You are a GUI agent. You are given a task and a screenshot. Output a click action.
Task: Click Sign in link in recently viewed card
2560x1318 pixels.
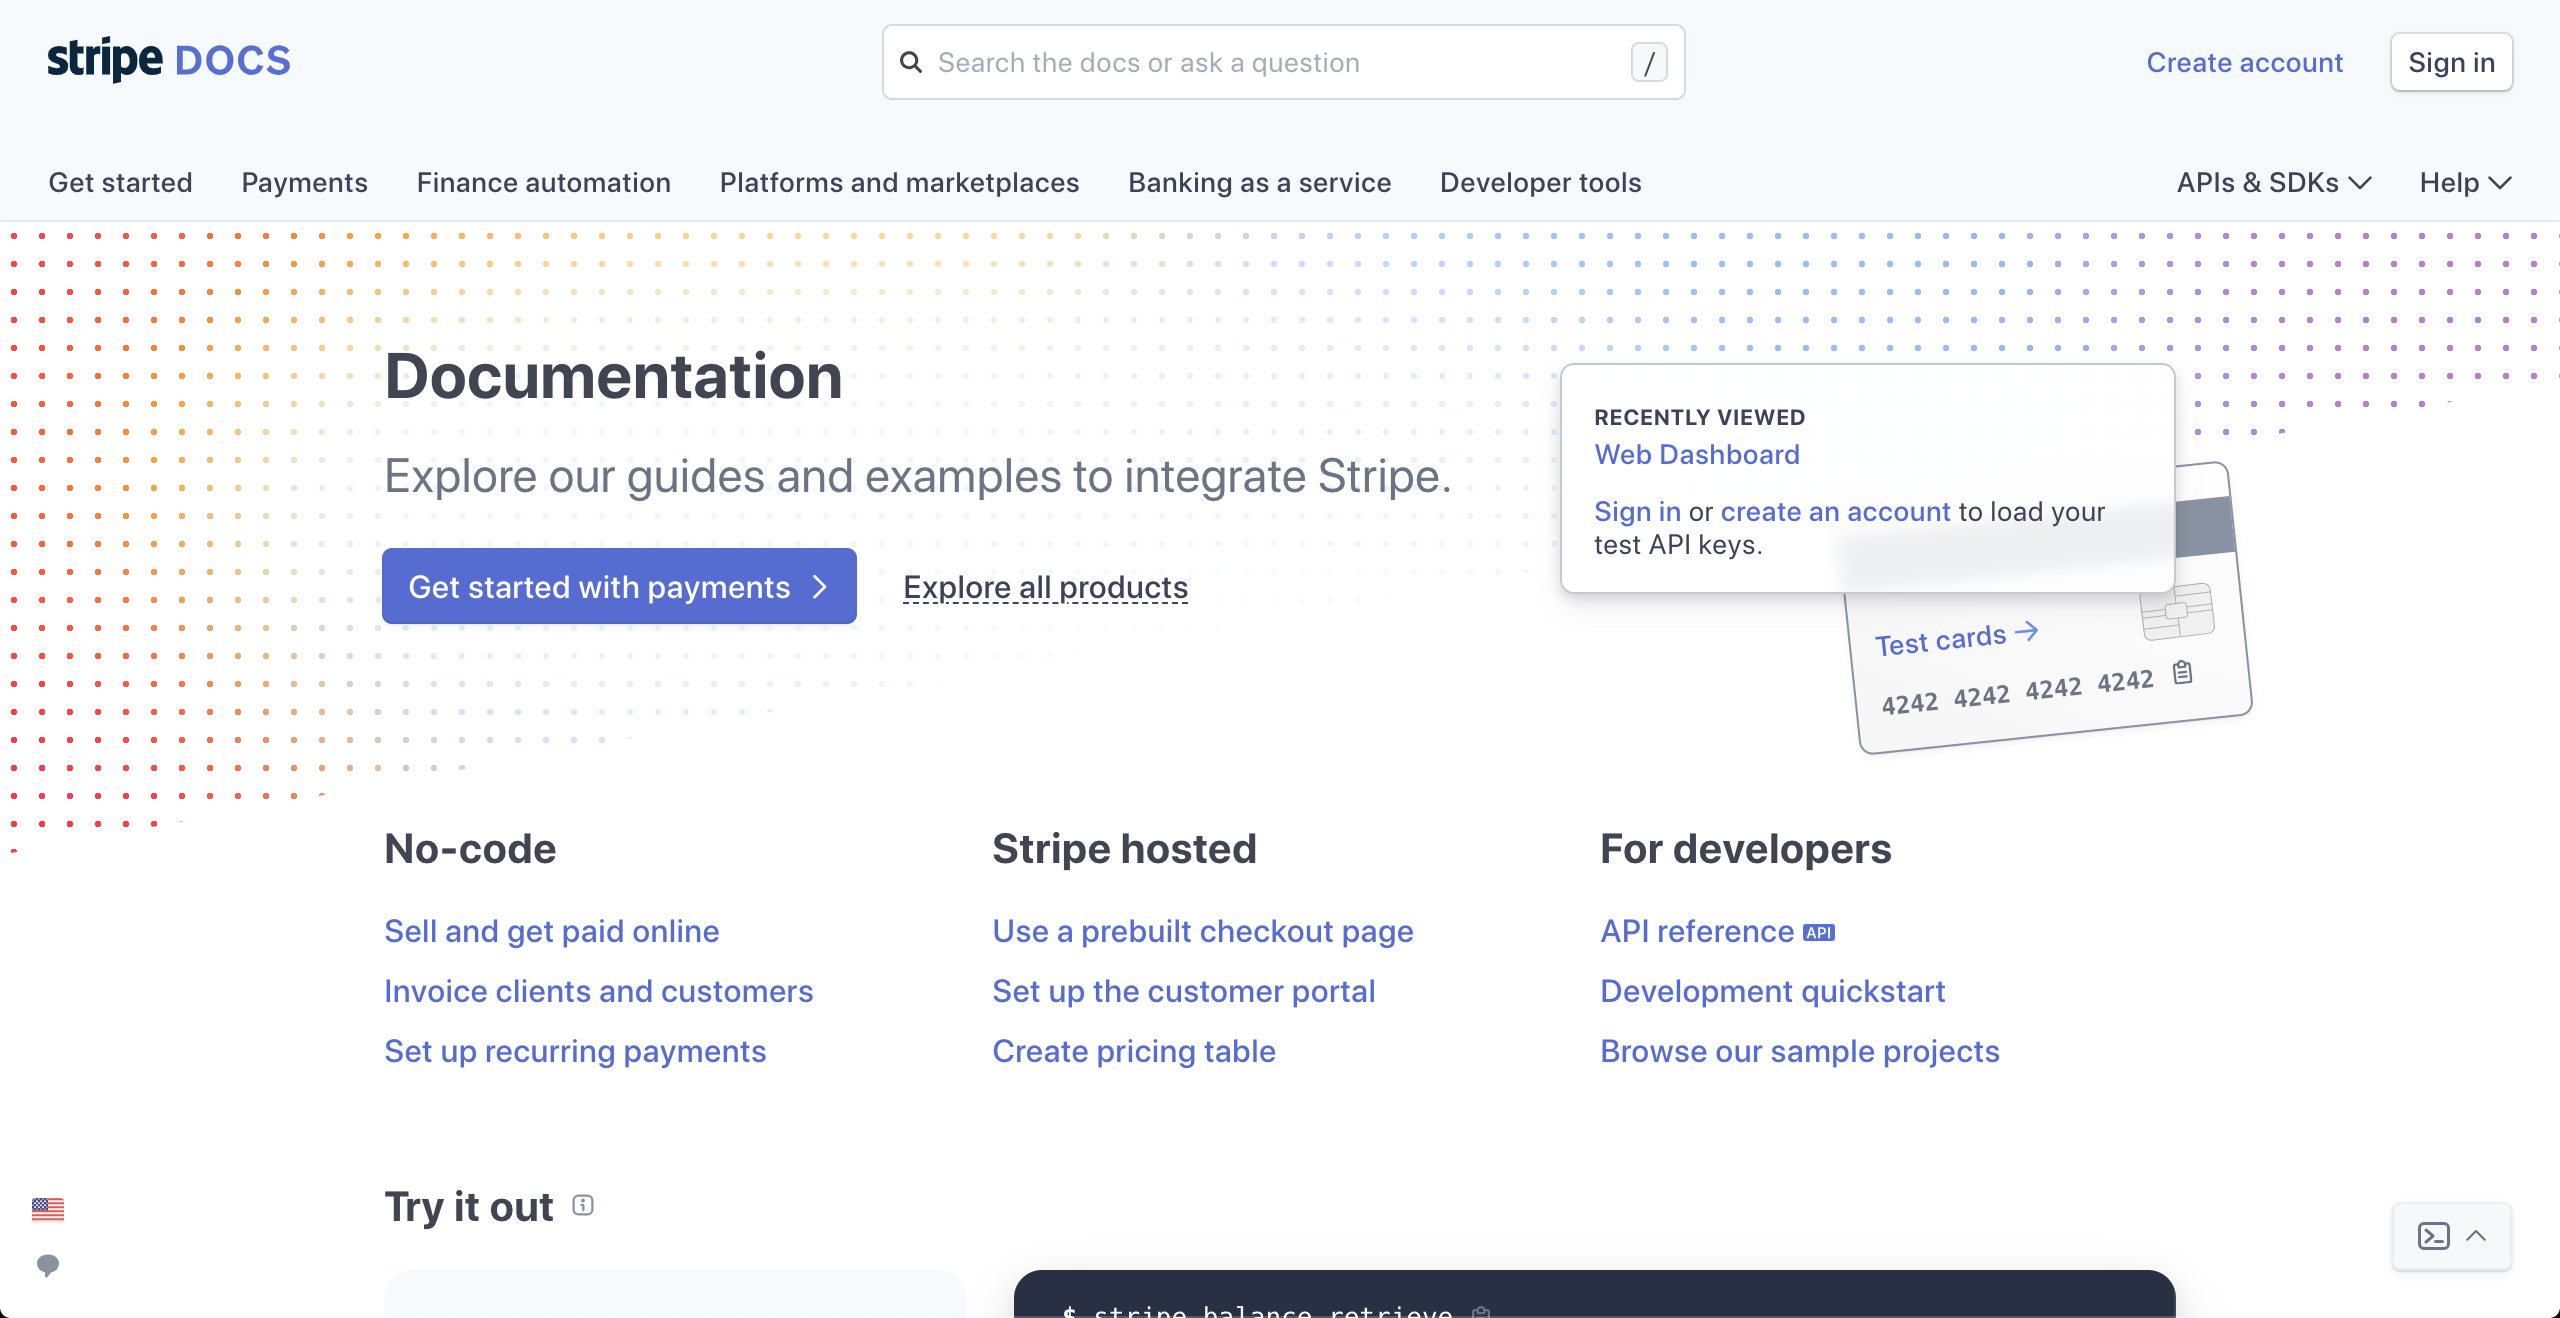(1637, 512)
